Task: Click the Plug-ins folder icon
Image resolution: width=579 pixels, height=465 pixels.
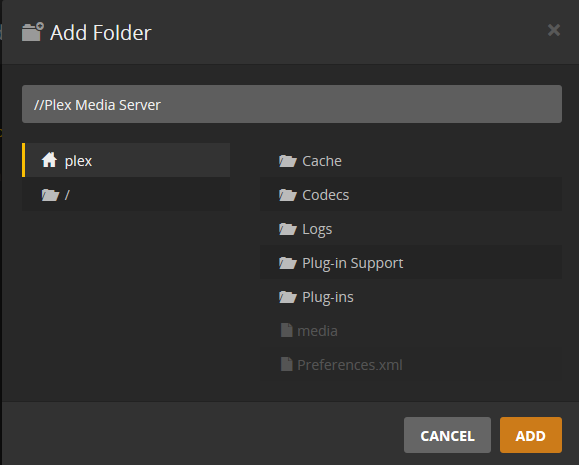Action: (x=288, y=297)
